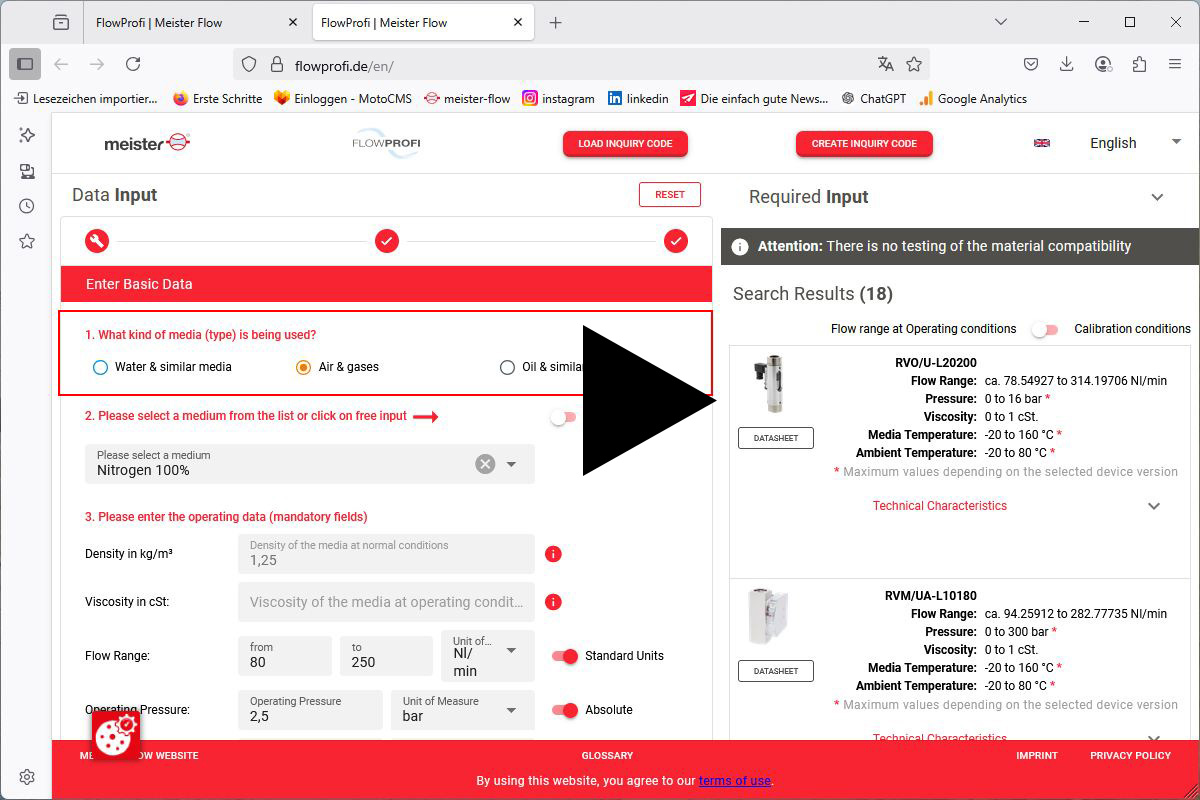Open PRIVACY POLICY footer link
This screenshot has height=800, width=1200.
[x=1130, y=756]
